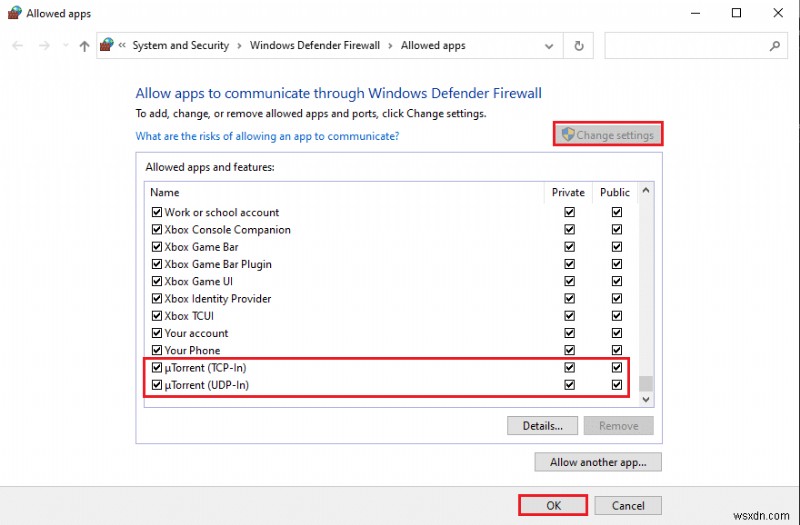Screen dimensions: 800x525
Task: Expand the breadcrumb overflow double chevron
Action: [x=122, y=45]
